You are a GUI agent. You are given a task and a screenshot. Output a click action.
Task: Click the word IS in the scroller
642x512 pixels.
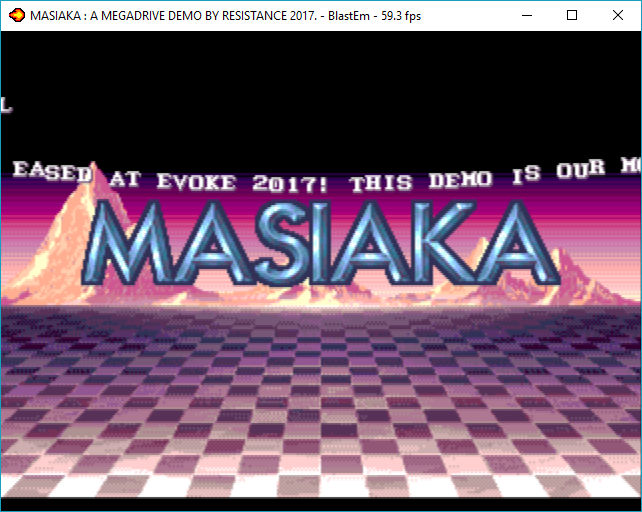pyautogui.click(x=526, y=174)
